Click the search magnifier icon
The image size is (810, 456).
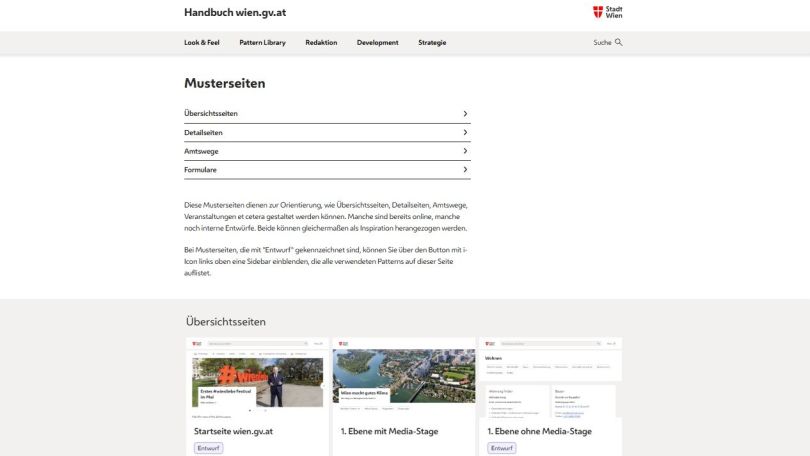[x=618, y=42]
